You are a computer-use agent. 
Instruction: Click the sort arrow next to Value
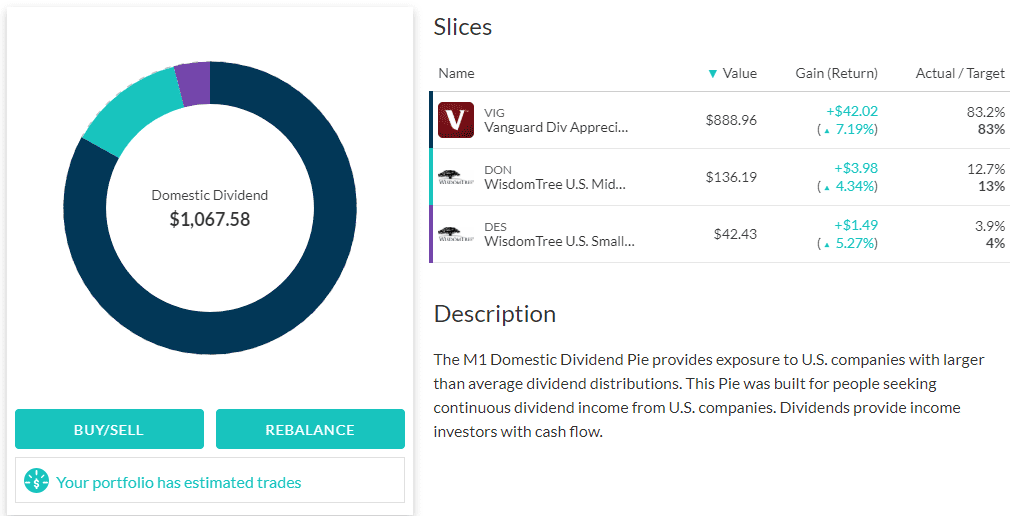(x=713, y=74)
